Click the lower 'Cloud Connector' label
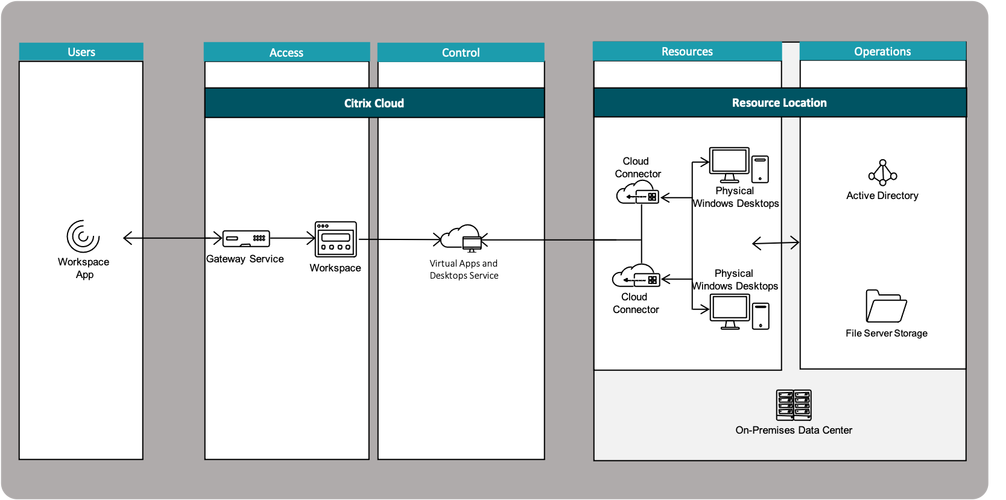The width and height of the screenshot is (1006, 500). 635,303
